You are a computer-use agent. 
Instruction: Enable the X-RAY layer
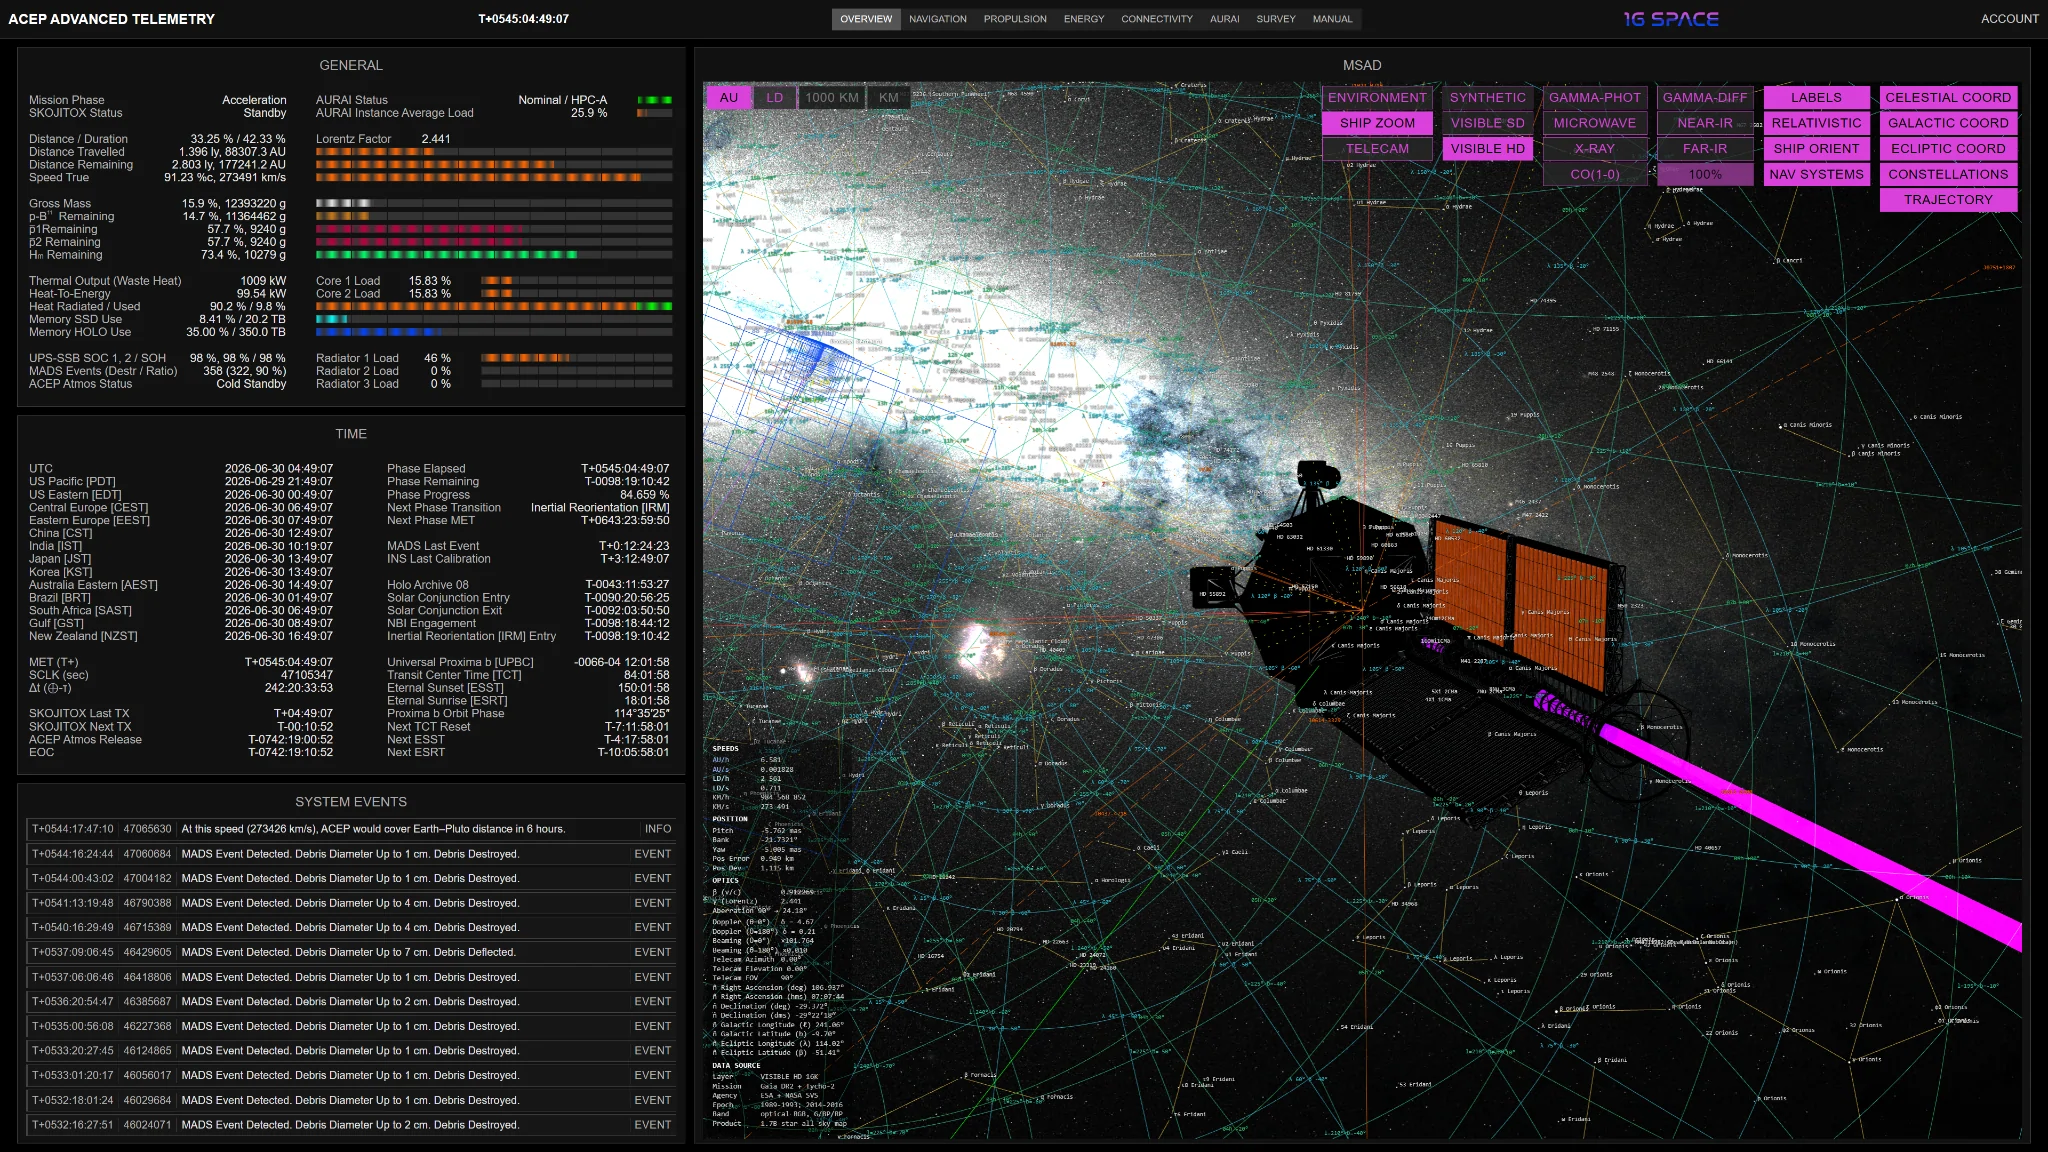pos(1595,149)
